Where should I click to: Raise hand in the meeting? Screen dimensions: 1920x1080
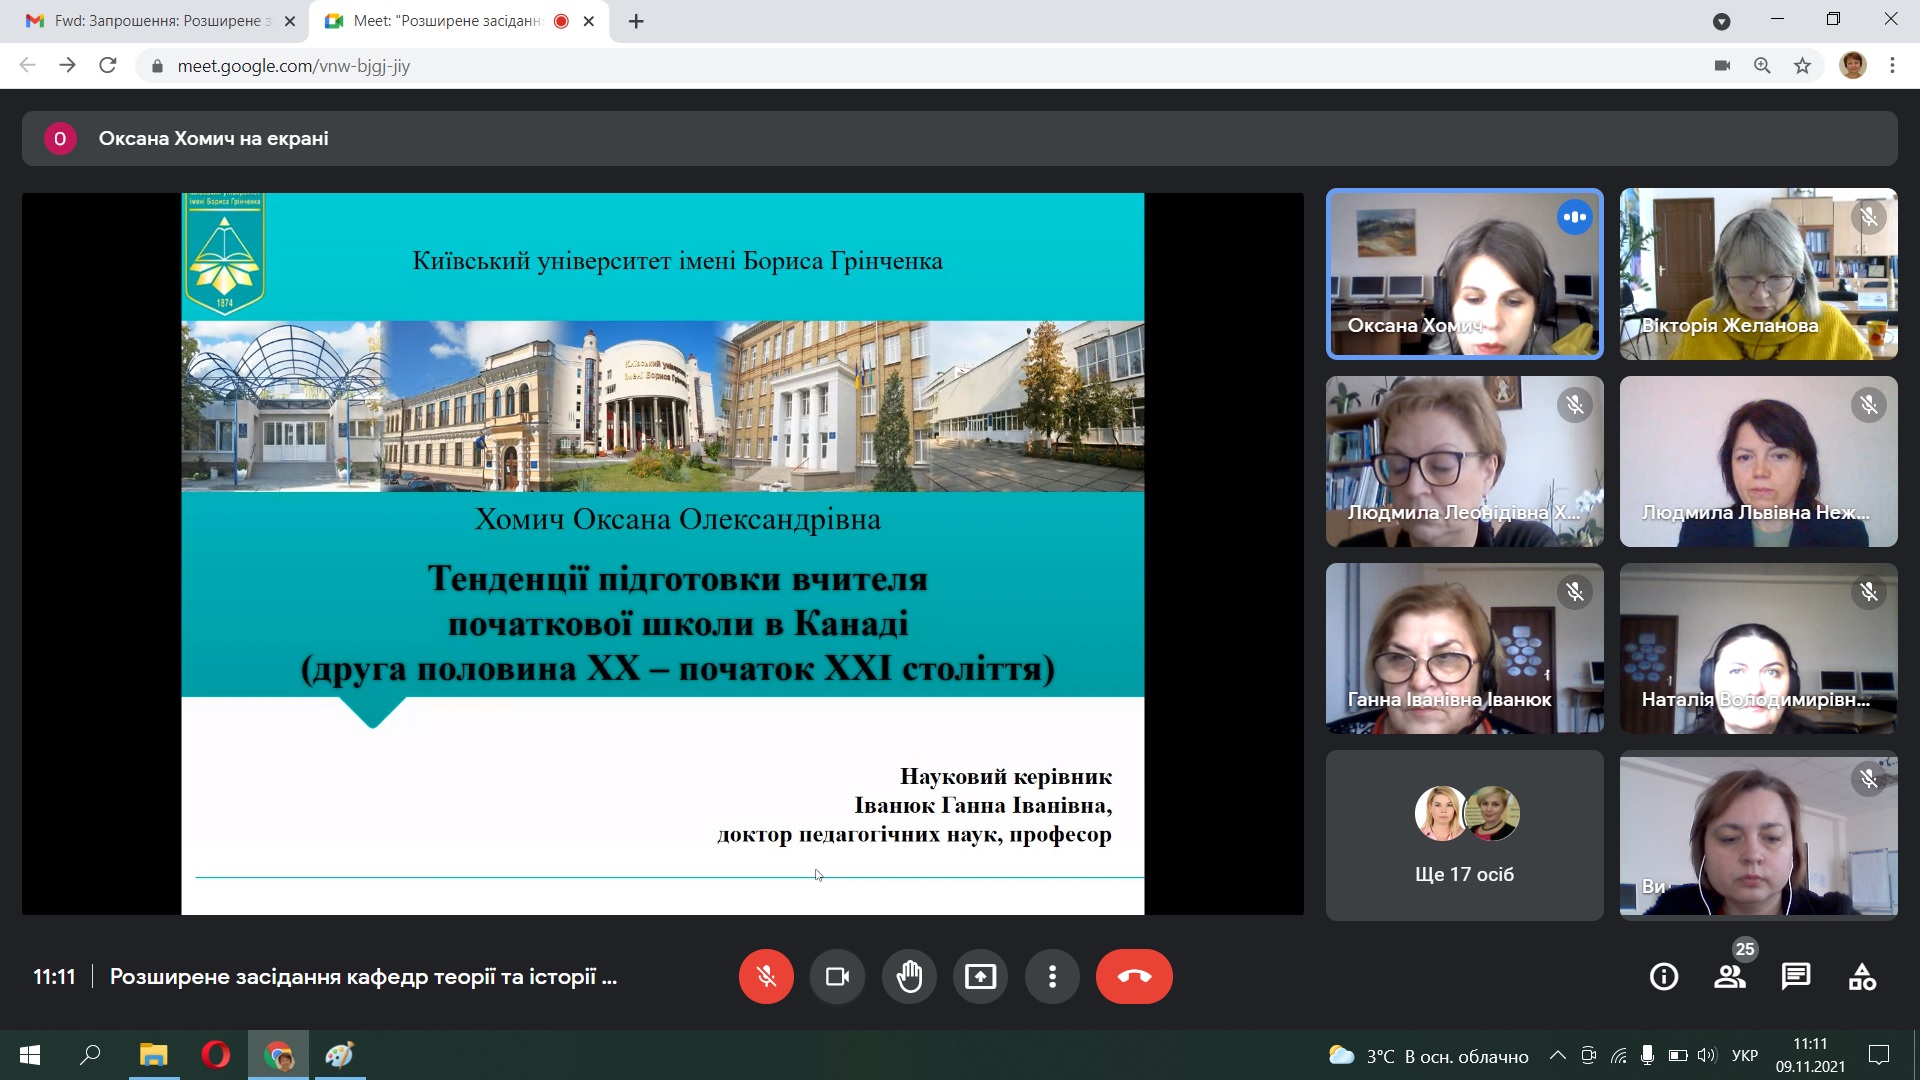pos(909,976)
